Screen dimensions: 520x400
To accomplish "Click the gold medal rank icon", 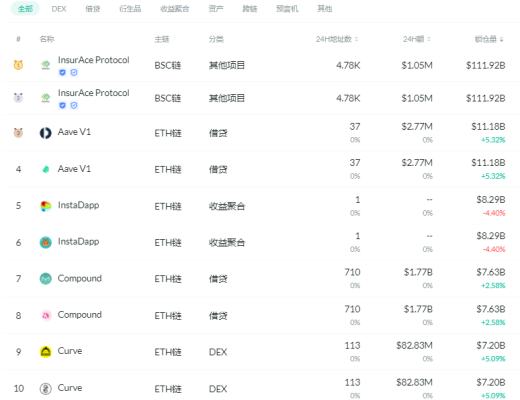I will click(x=18, y=64).
